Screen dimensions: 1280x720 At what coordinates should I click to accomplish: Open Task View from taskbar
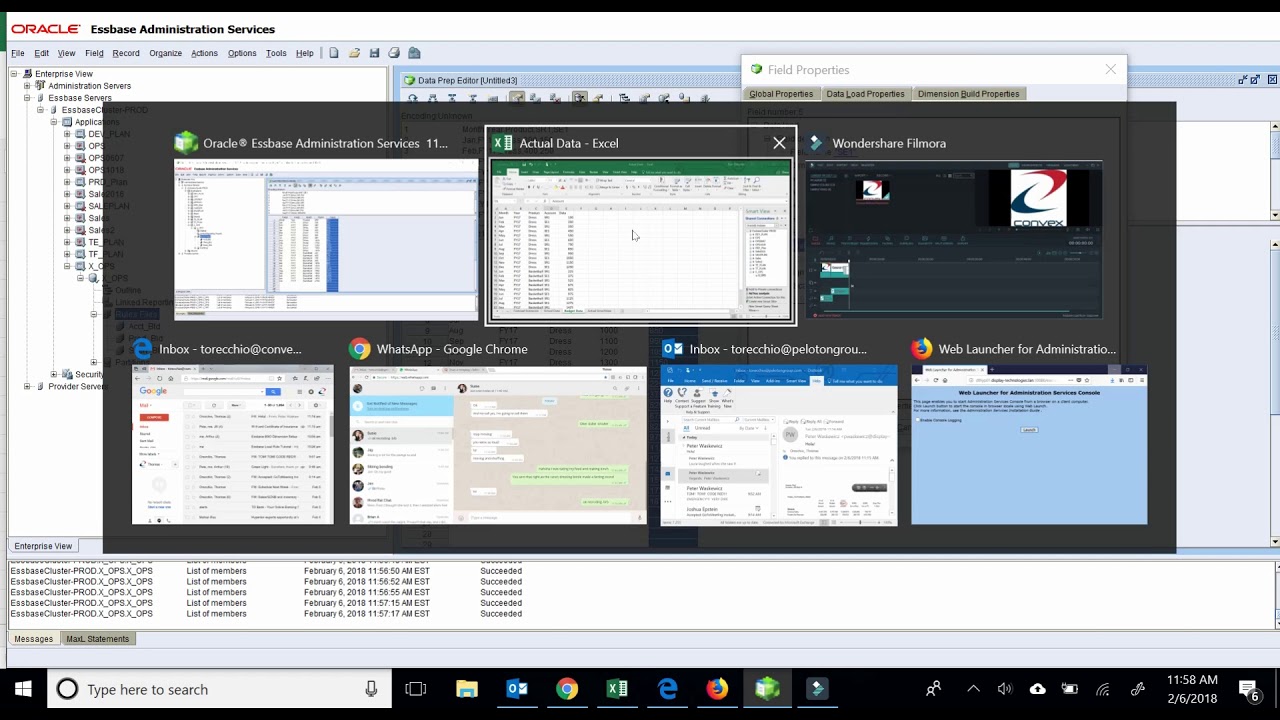[x=416, y=689]
